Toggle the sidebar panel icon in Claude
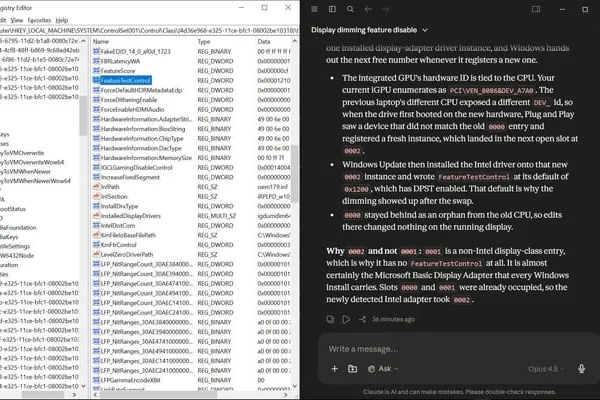600x400 pixels. (x=332, y=9)
